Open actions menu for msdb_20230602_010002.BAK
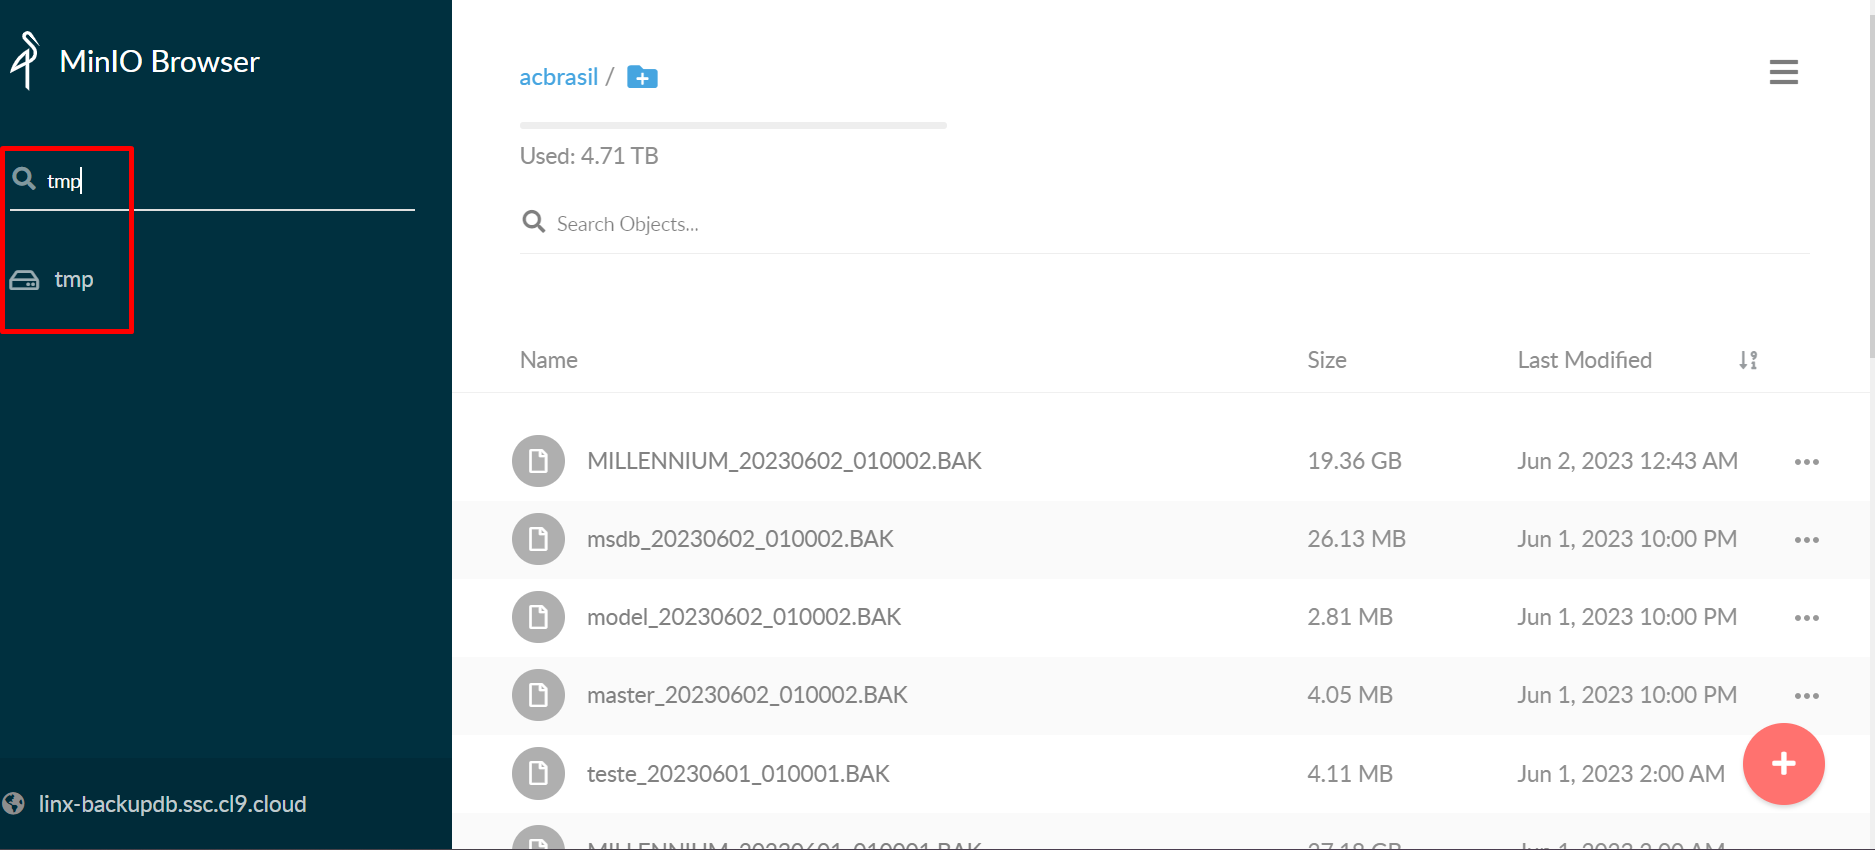The height and width of the screenshot is (850, 1875). 1806,540
